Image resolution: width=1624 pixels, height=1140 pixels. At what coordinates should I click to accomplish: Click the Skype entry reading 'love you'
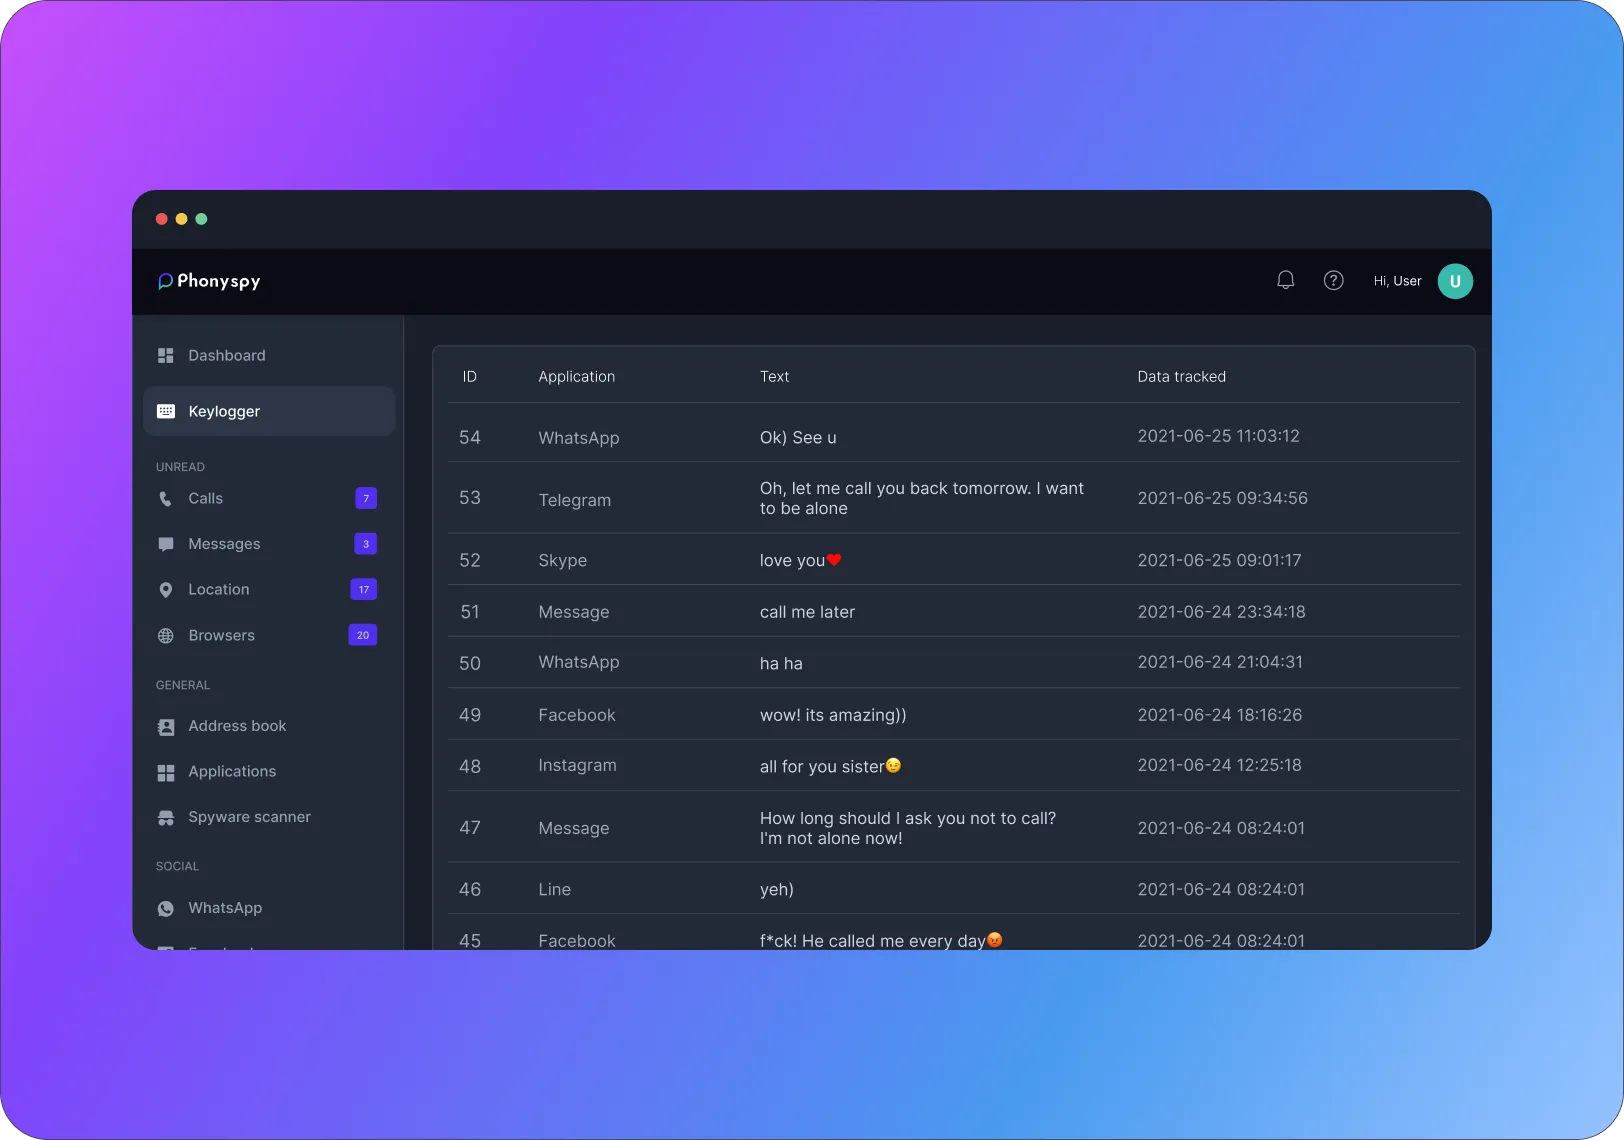point(792,561)
